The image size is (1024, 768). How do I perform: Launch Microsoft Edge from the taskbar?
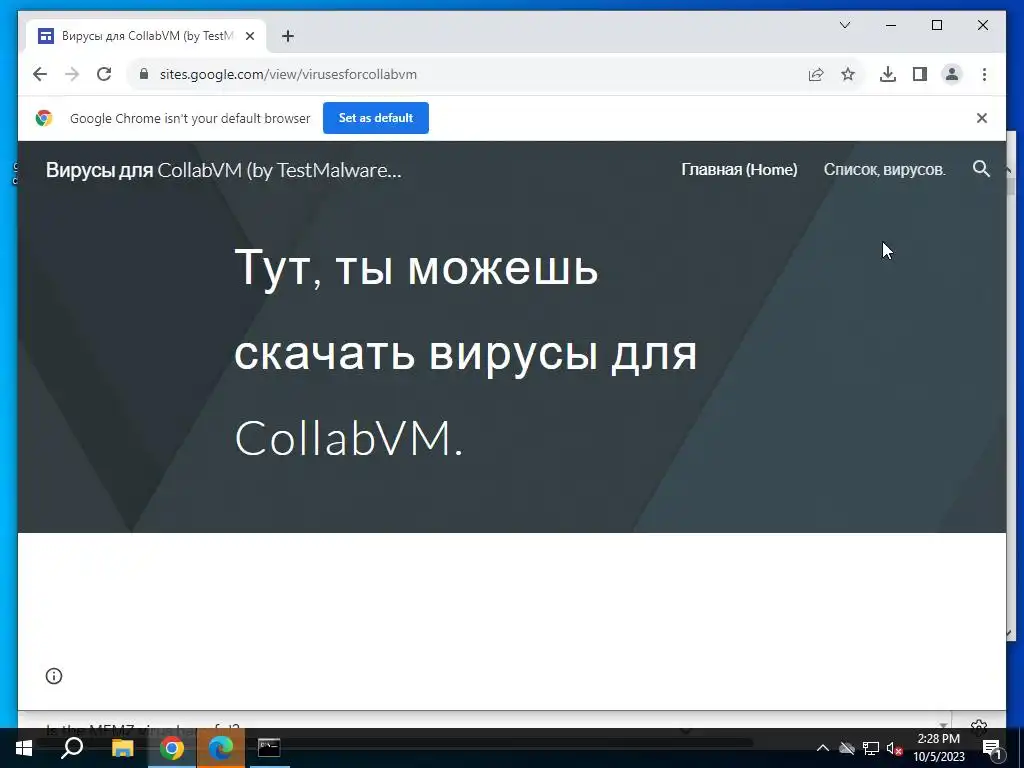pos(221,748)
